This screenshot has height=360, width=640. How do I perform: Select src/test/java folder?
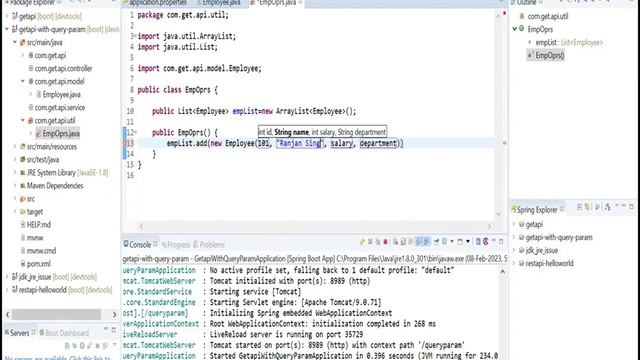click(x=43, y=160)
